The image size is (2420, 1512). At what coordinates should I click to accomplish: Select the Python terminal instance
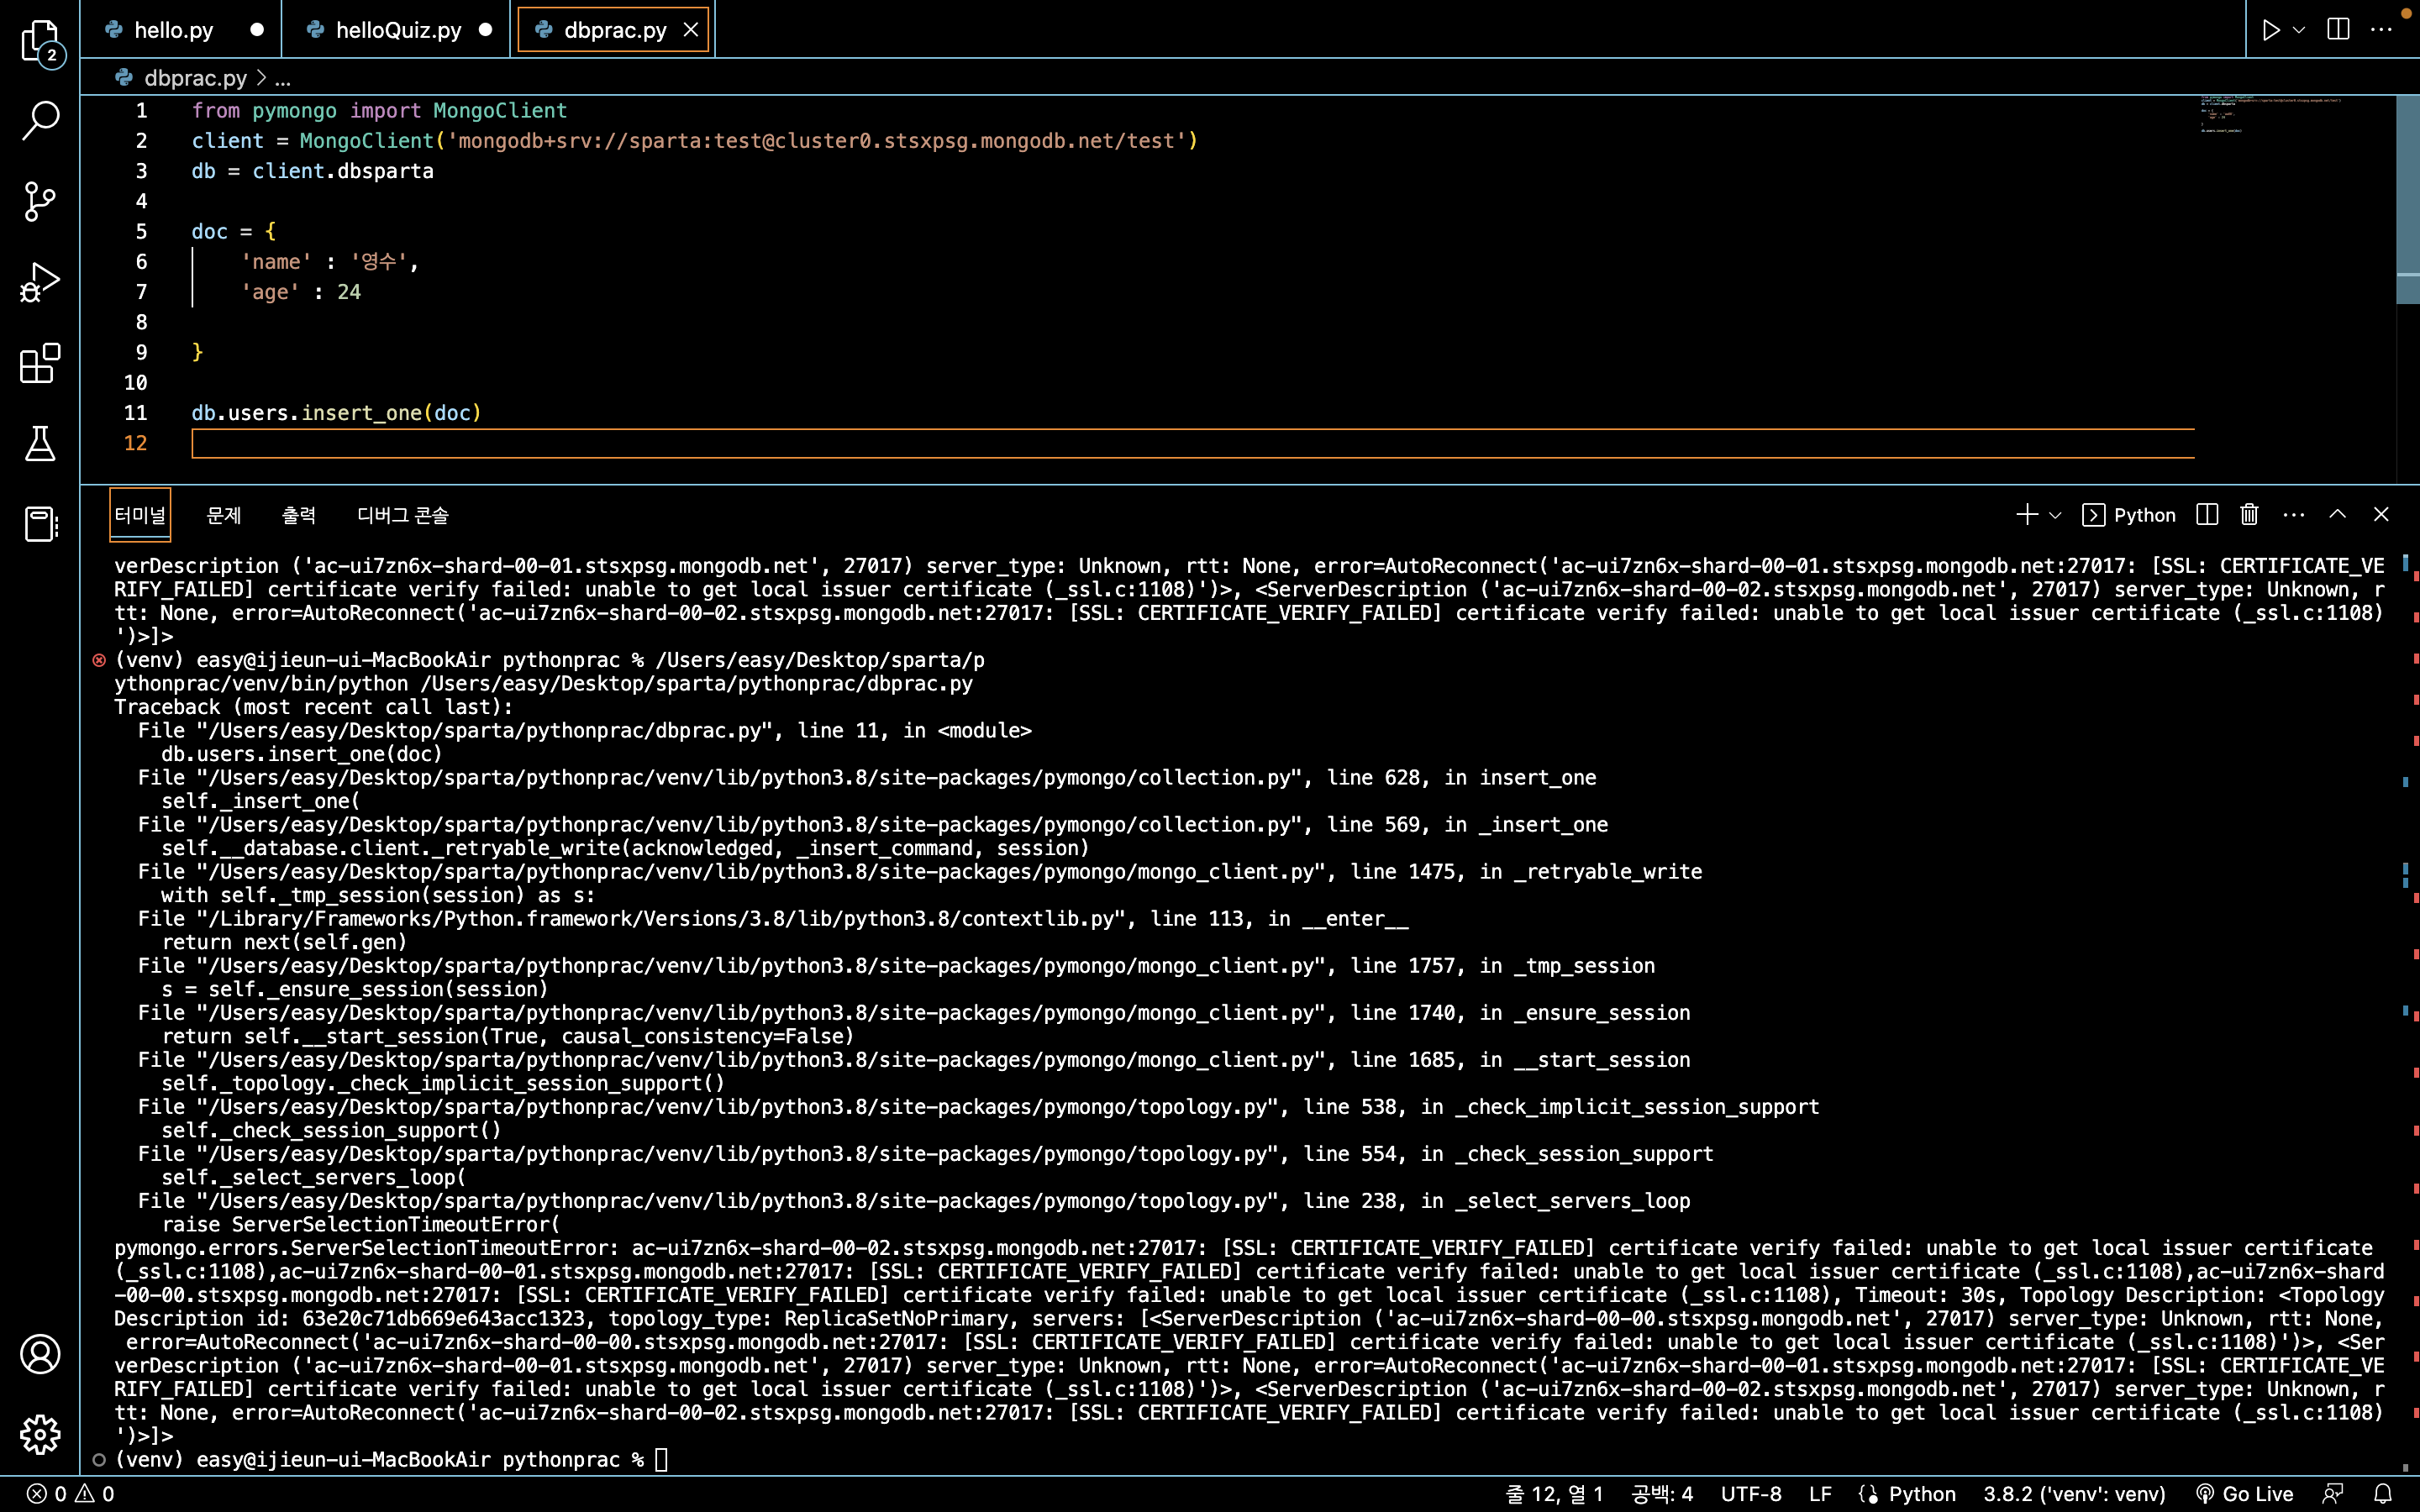(x=2129, y=515)
